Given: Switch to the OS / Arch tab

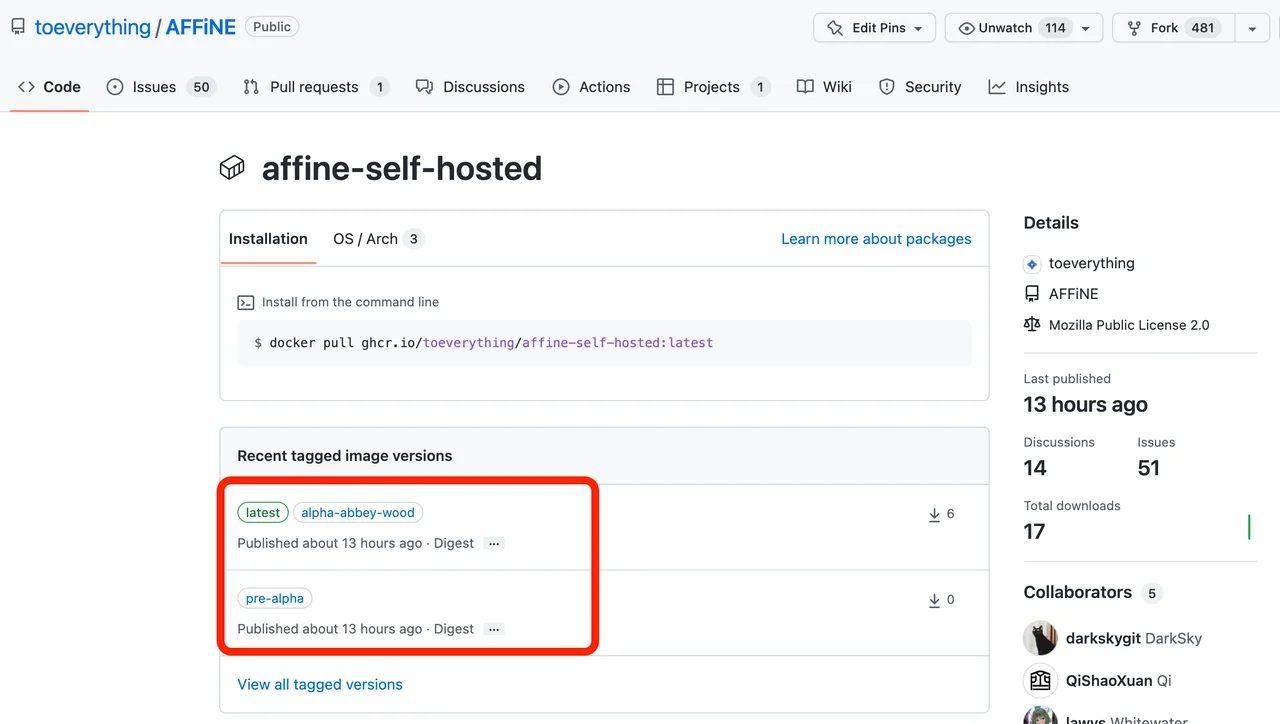Looking at the screenshot, I should coord(379,239).
